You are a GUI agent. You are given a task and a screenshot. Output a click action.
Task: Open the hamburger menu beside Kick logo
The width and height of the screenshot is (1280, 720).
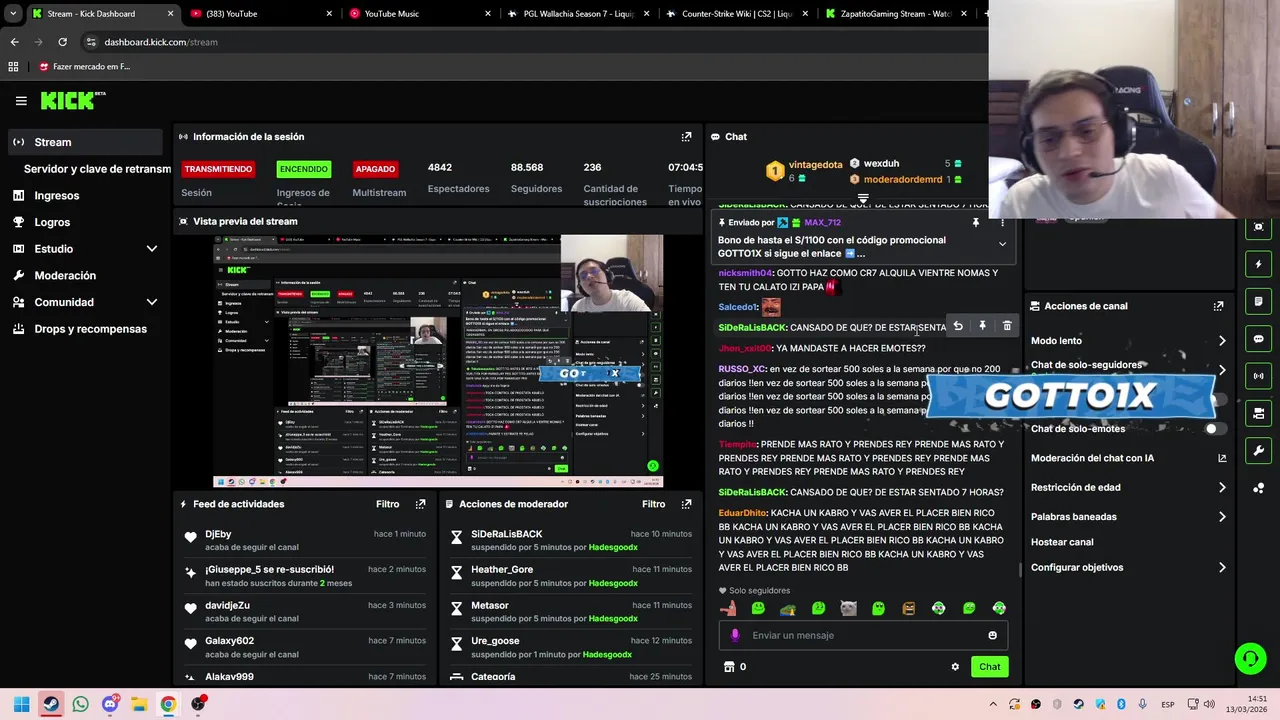tap(21, 100)
